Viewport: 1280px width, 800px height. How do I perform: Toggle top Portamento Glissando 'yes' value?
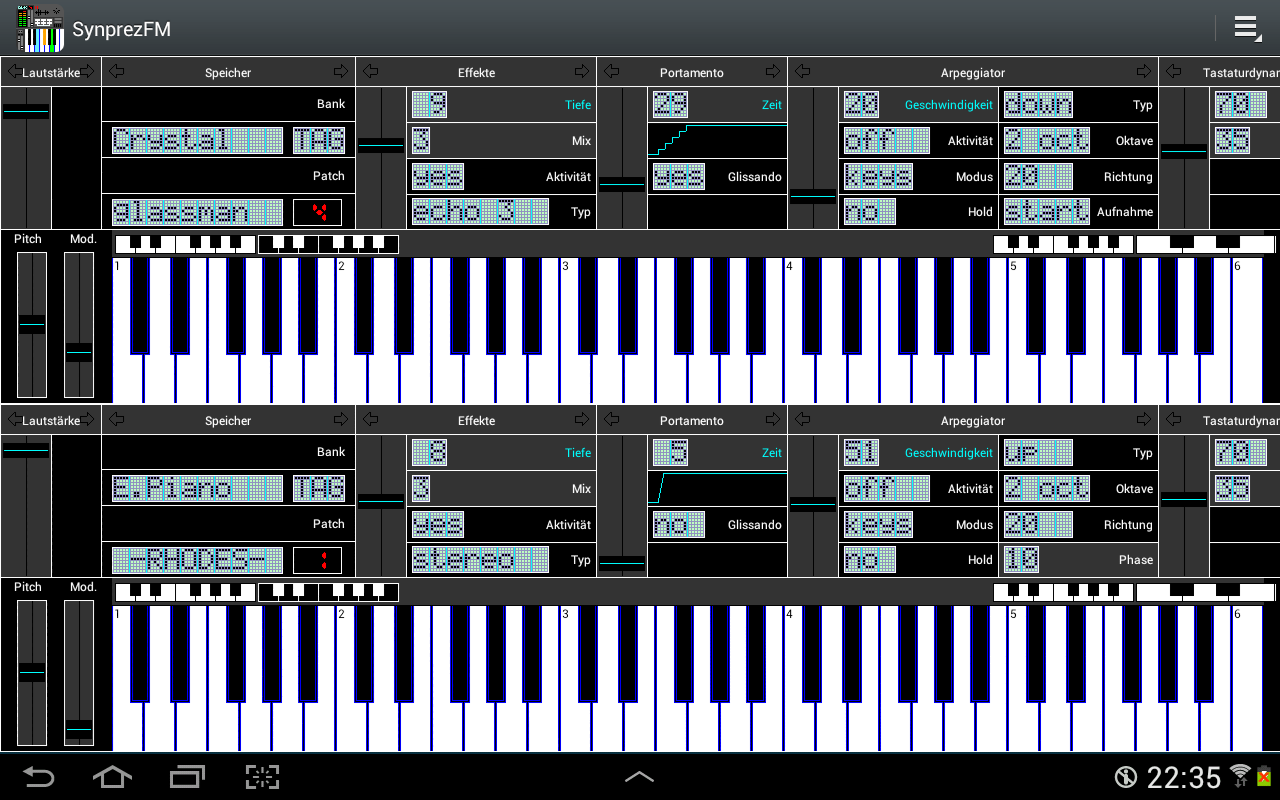[x=678, y=177]
